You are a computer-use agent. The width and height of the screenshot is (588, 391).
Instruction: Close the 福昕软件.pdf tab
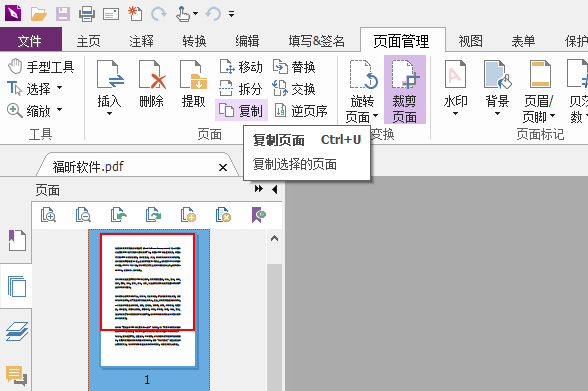tap(223, 167)
